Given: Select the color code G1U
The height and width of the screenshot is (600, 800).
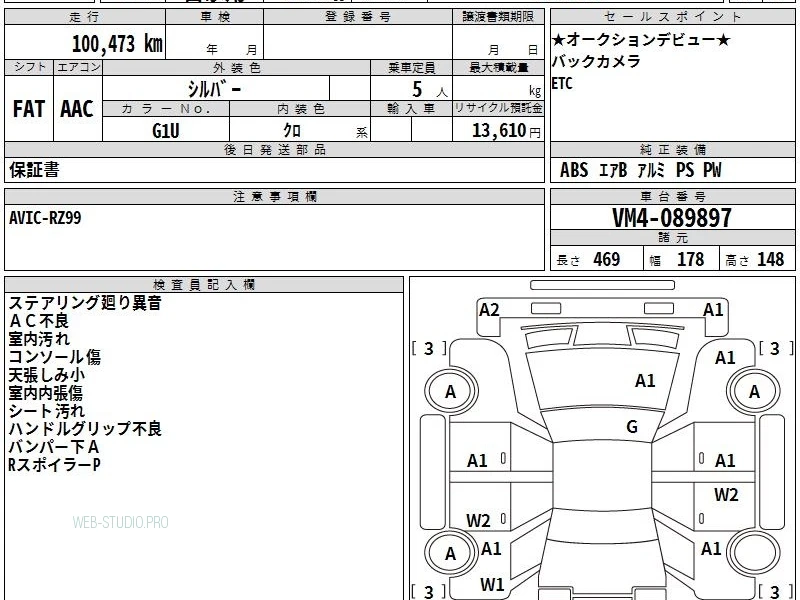Looking at the screenshot, I should click(166, 131).
